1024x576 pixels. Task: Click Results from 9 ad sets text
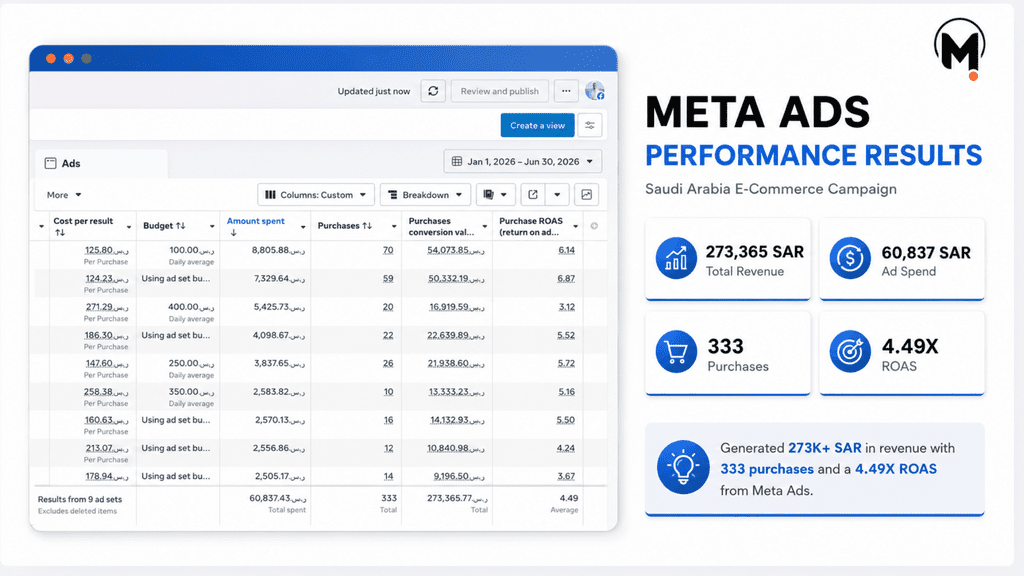[x=80, y=499]
